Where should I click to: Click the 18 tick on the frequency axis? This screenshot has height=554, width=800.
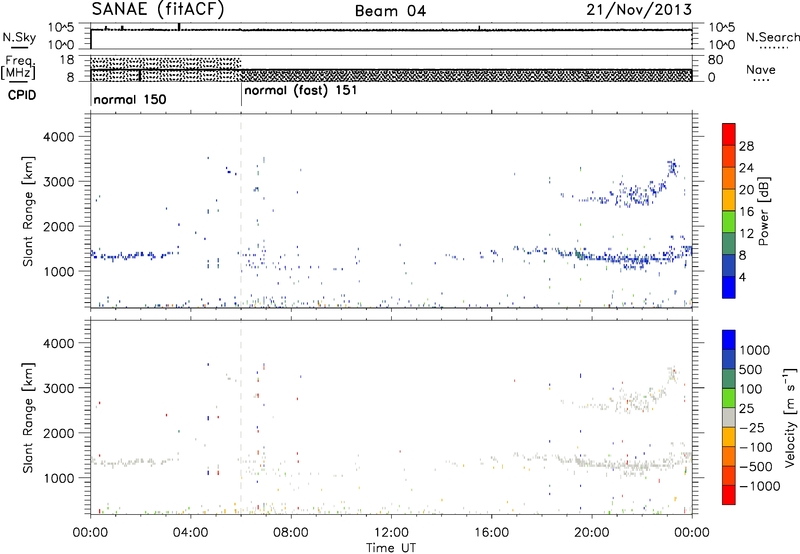point(67,60)
